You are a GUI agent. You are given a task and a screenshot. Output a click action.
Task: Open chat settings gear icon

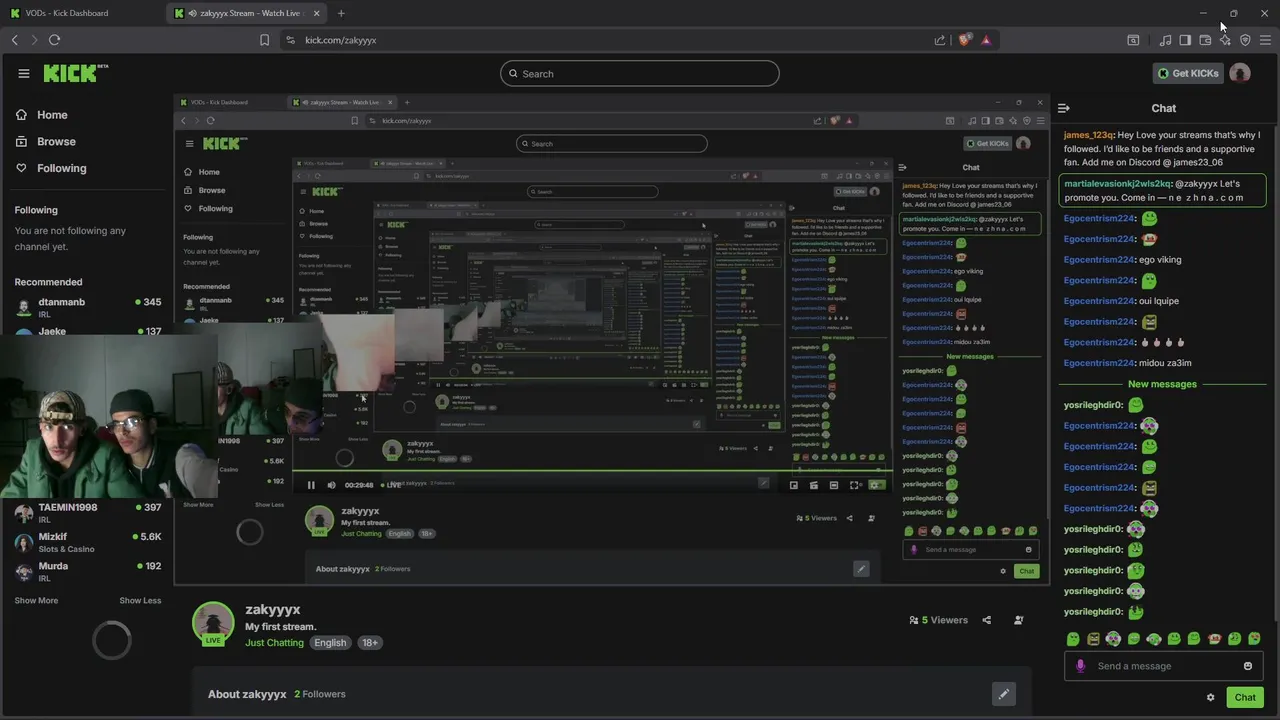(1210, 697)
